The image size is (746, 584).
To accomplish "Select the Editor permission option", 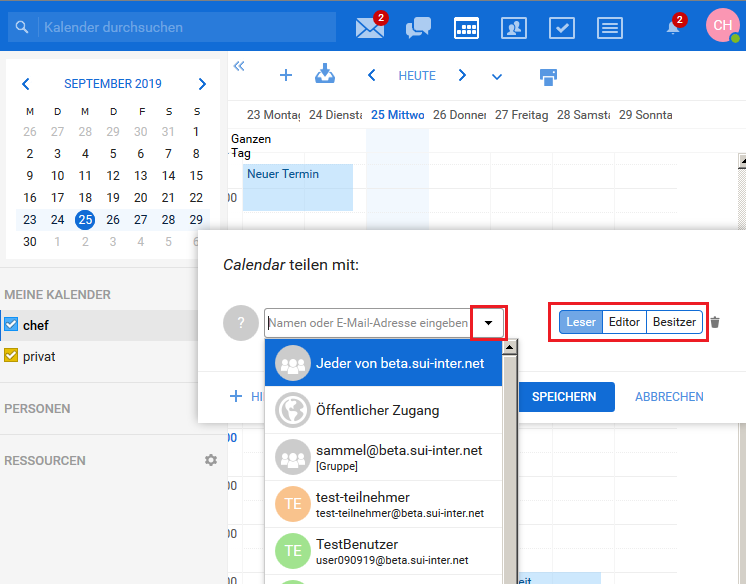I will (x=624, y=322).
